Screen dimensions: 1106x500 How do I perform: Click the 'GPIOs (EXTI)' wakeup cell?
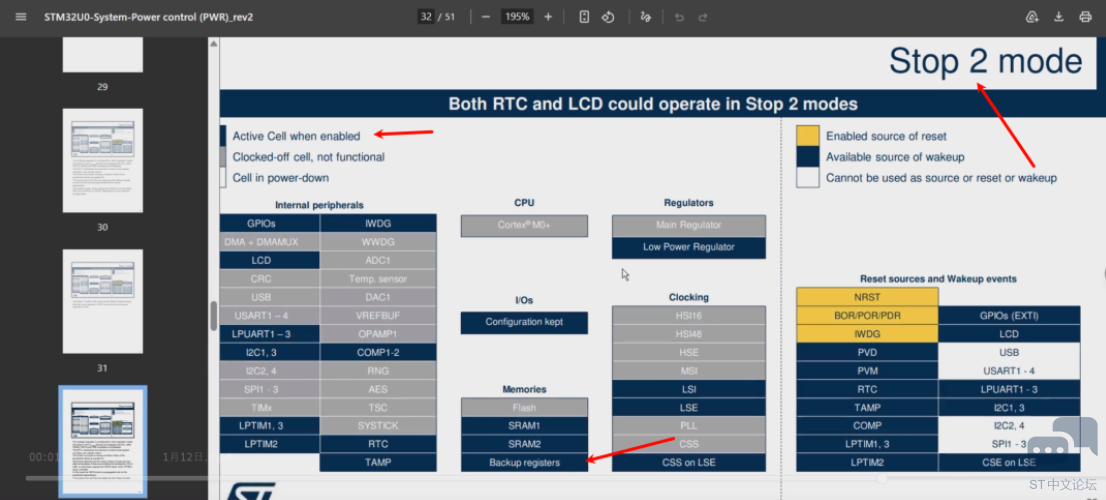(1009, 315)
